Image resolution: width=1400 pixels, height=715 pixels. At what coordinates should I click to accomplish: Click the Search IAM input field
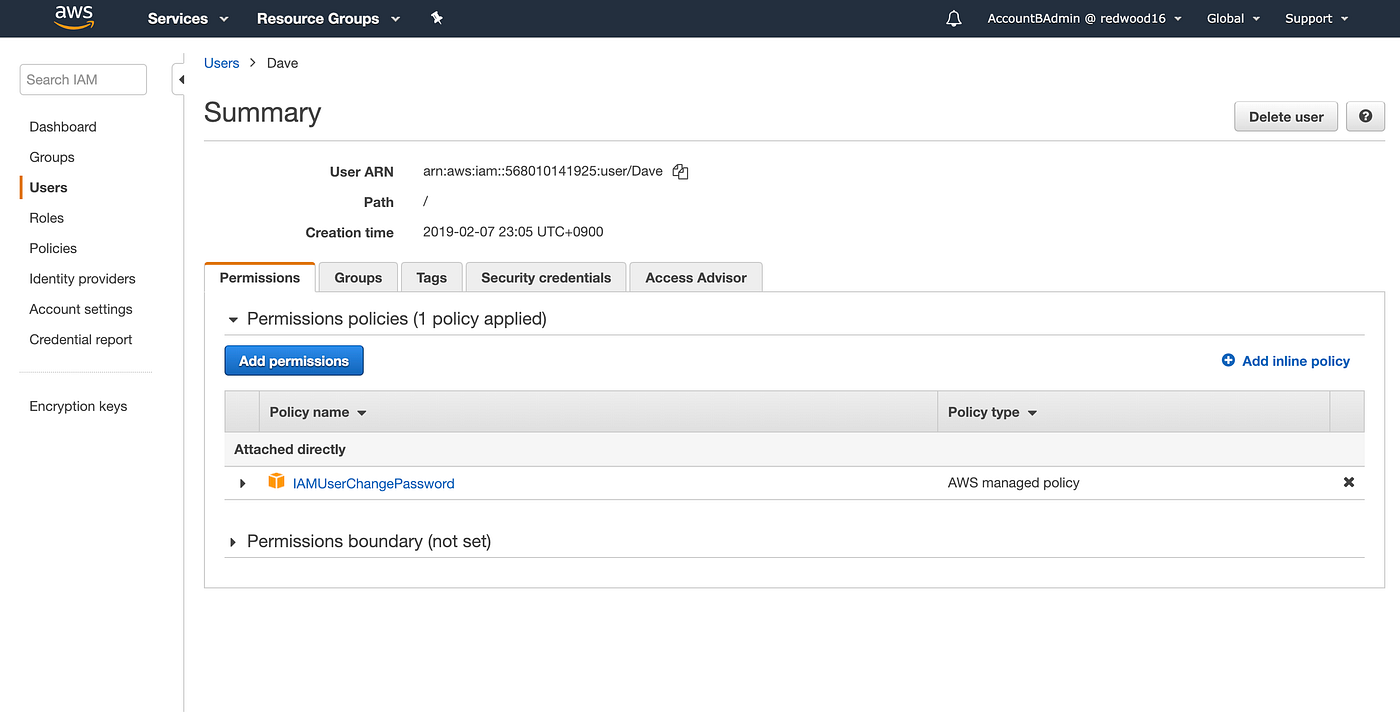[83, 79]
